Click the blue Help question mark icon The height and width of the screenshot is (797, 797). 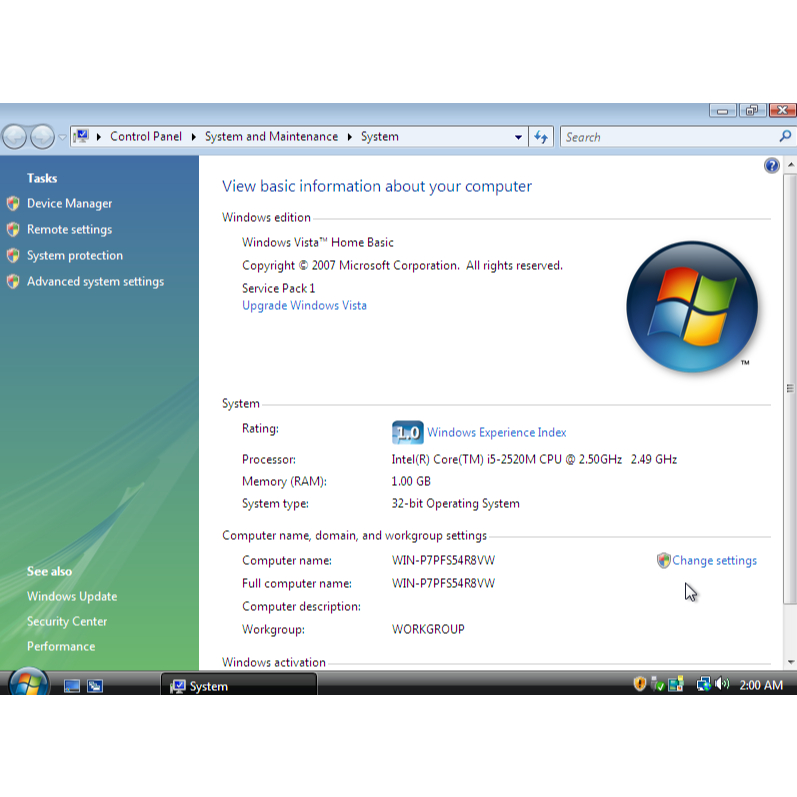772,166
